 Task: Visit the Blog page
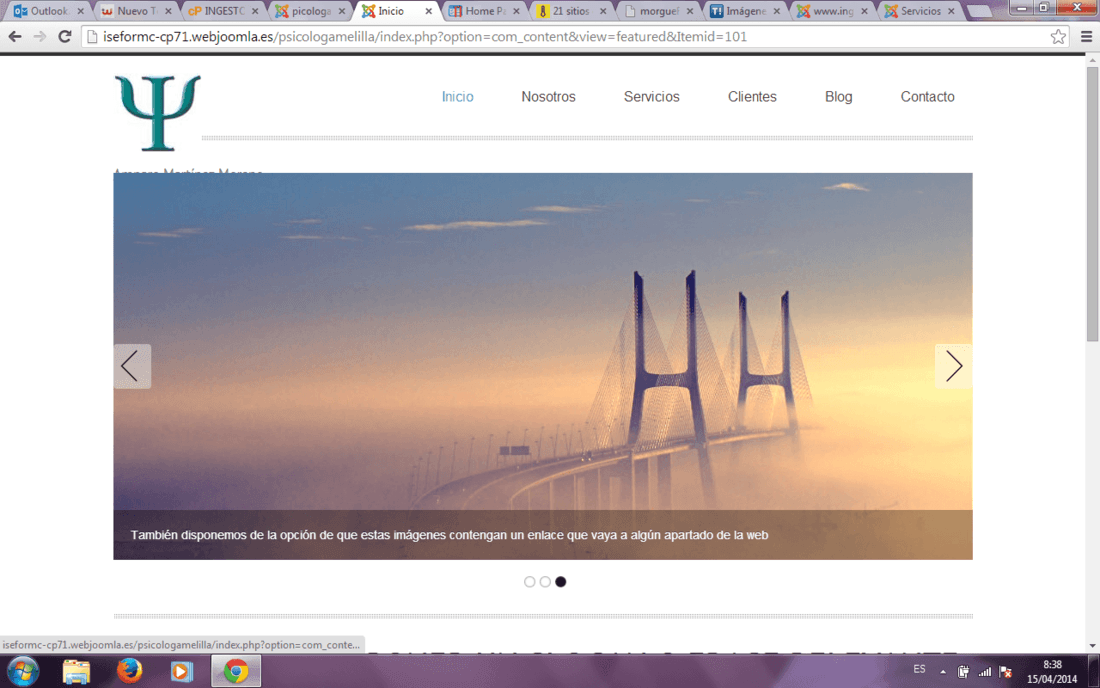click(838, 97)
